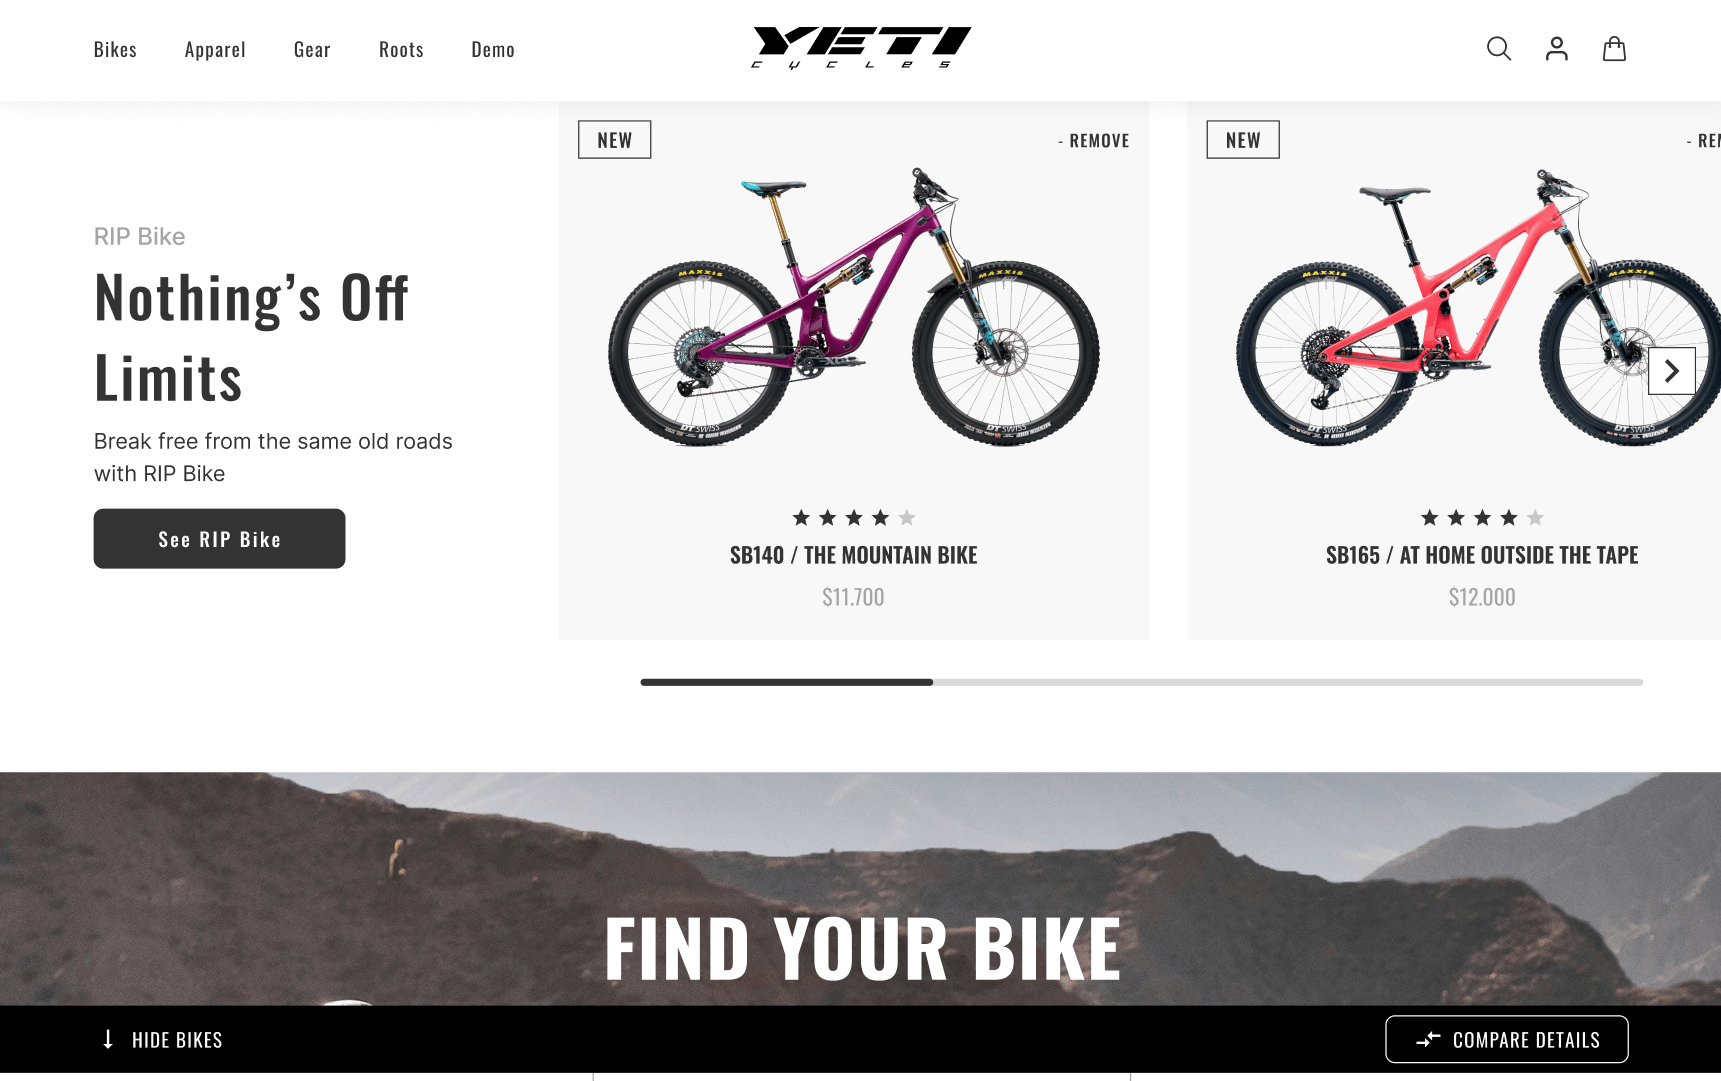Open the Apparel menu
1721x1081 pixels.
tap(215, 50)
